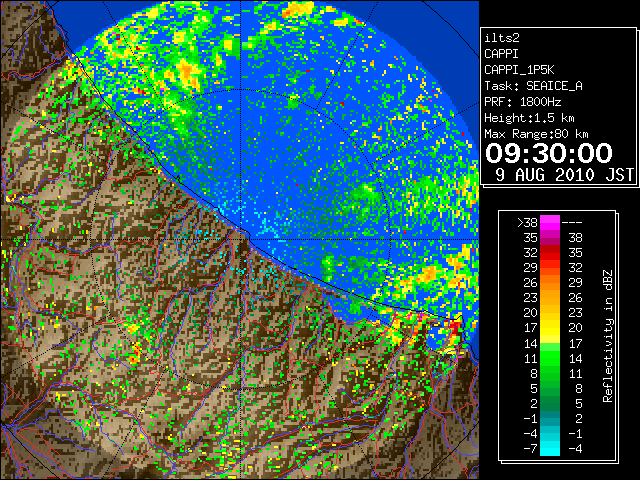Pick the yellow 17–20 dBZ legend band
640x480 pixels.
550,328
